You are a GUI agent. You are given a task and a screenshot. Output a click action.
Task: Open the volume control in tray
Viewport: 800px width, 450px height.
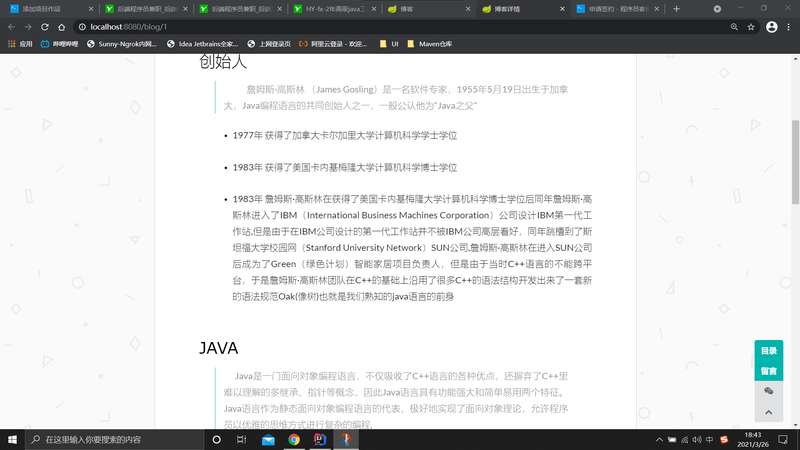pyautogui.click(x=697, y=439)
